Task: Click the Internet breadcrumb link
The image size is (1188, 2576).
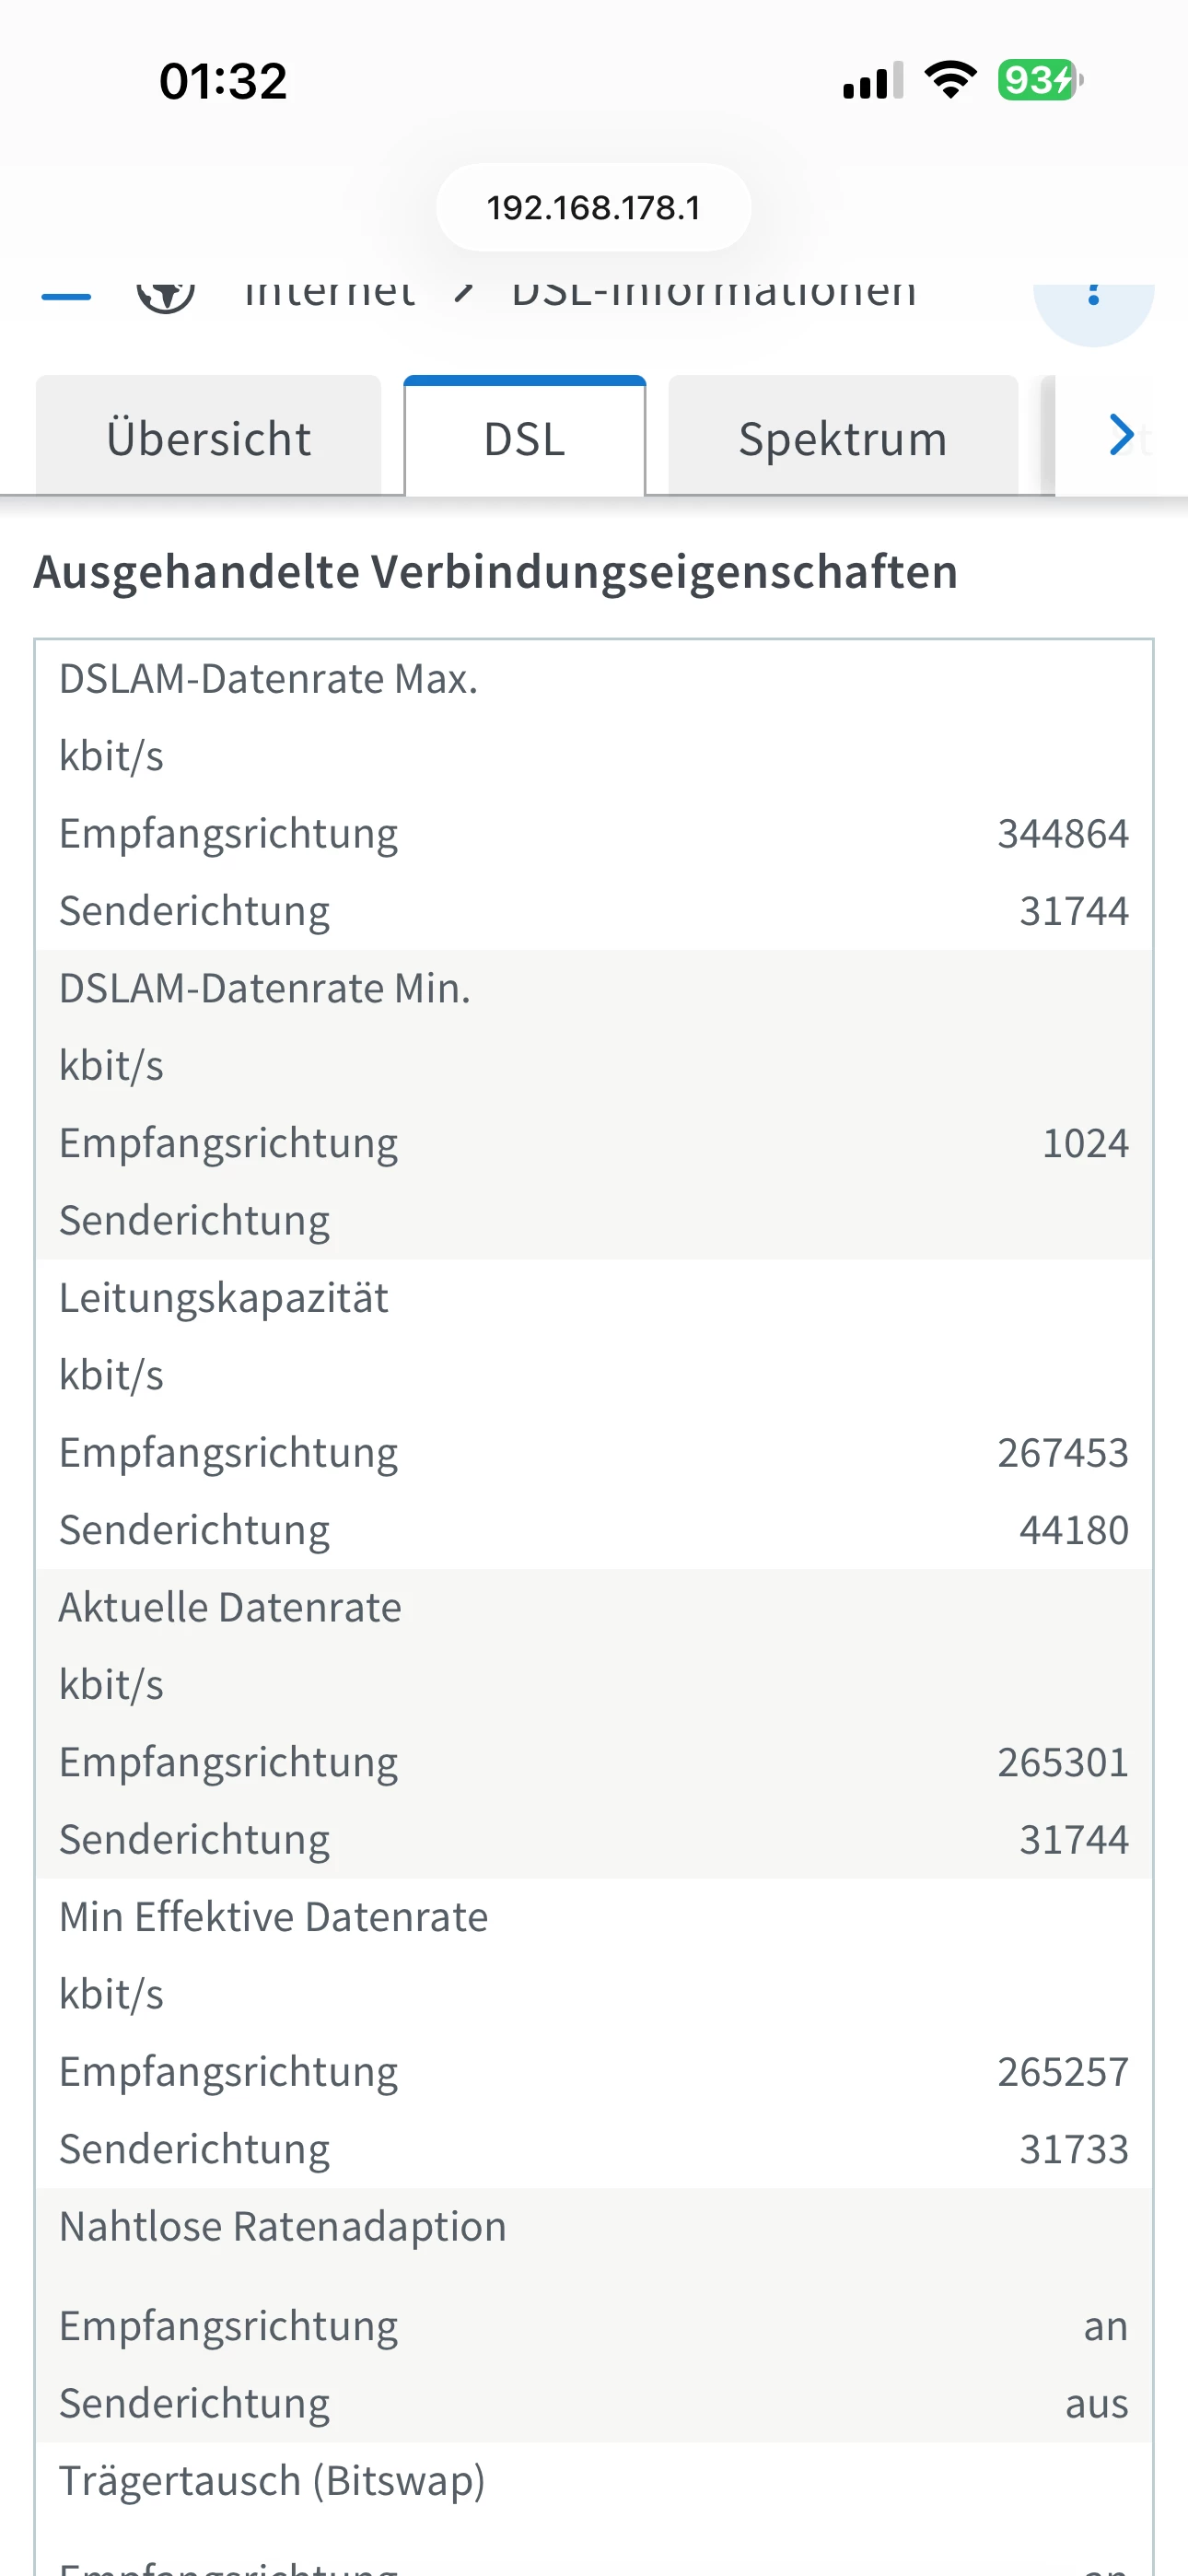Action: pyautogui.click(x=329, y=294)
